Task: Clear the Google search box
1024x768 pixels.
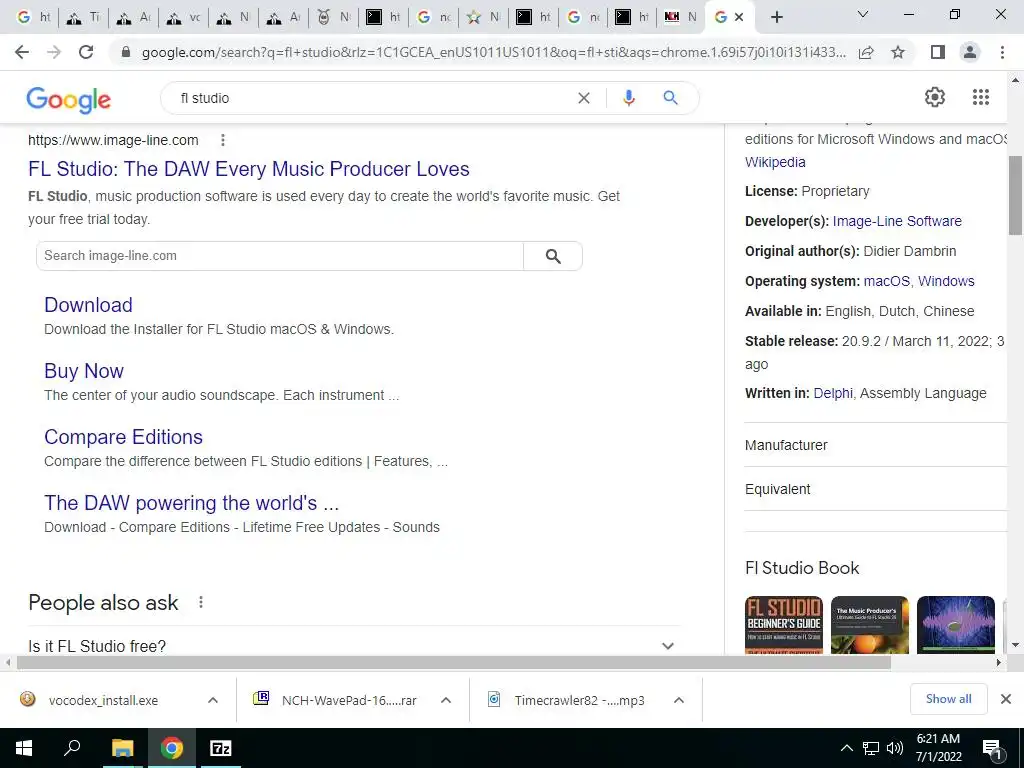Action: coord(584,98)
